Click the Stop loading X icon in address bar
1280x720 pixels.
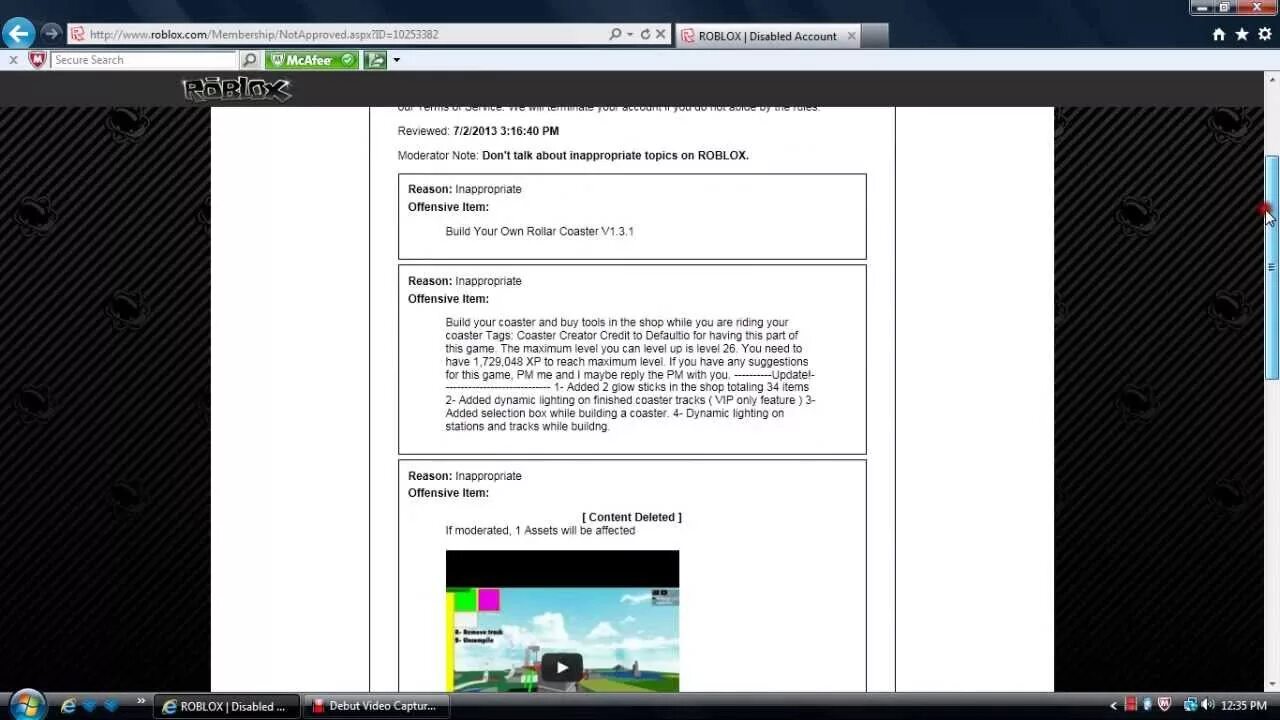tap(661, 34)
